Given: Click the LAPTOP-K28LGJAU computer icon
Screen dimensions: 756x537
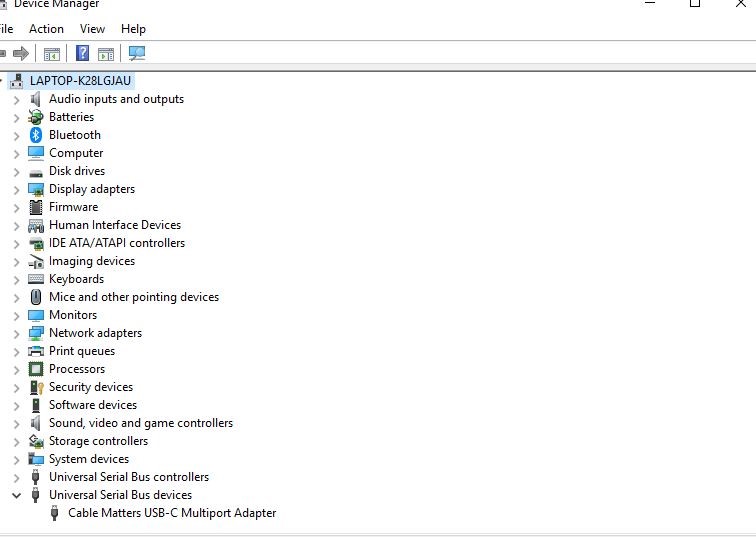Looking at the screenshot, I should tap(17, 81).
